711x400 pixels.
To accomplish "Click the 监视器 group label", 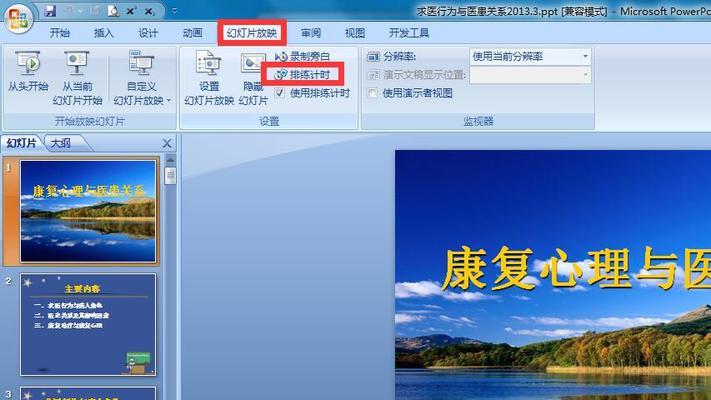I will [478, 121].
